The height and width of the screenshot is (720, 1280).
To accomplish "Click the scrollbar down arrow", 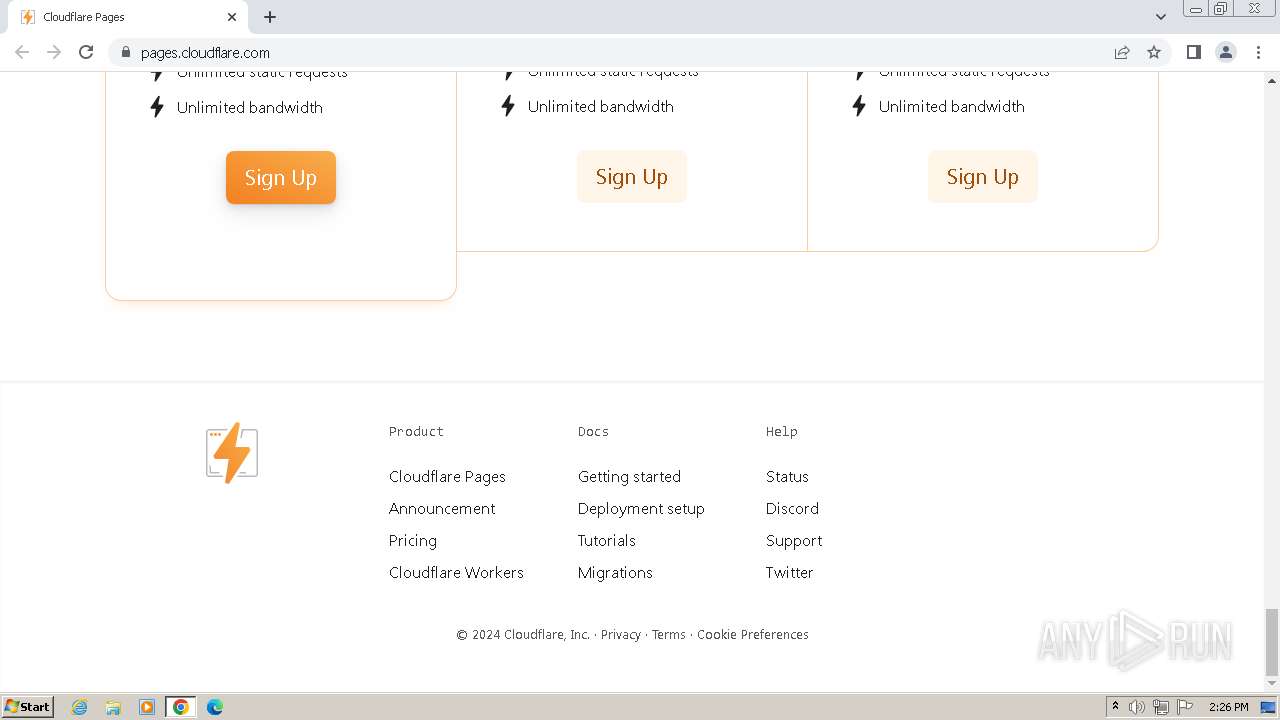I will click(x=1272, y=684).
